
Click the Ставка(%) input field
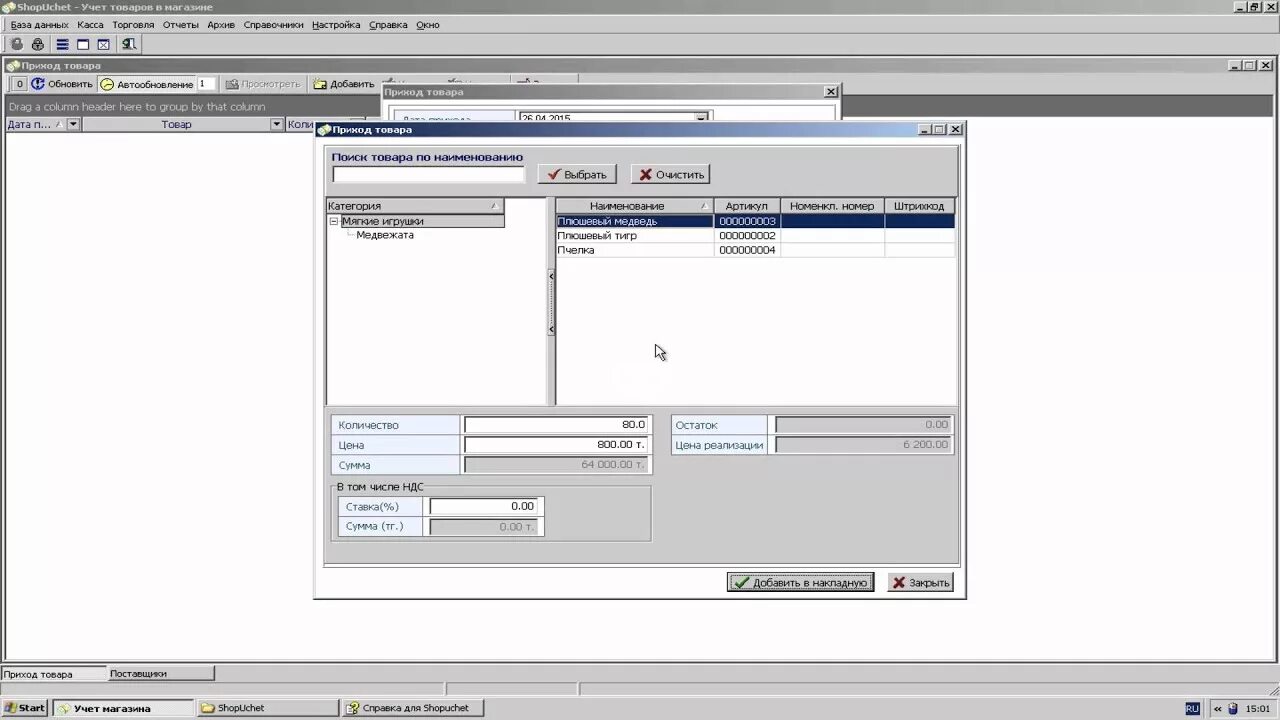tap(484, 506)
